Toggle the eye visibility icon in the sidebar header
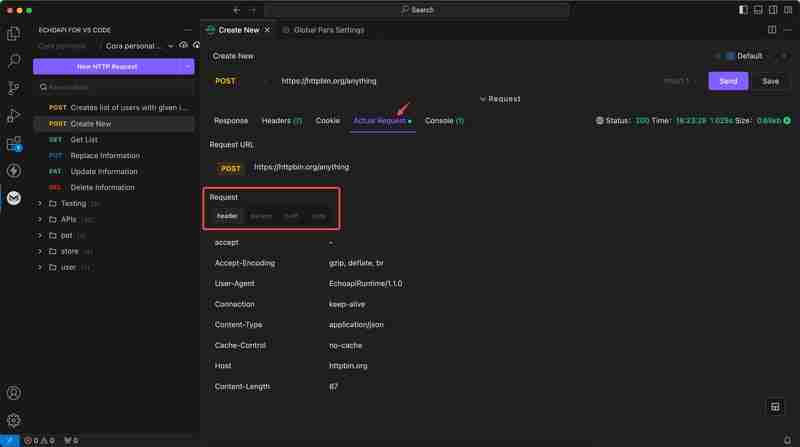800x447 pixels. point(183,45)
